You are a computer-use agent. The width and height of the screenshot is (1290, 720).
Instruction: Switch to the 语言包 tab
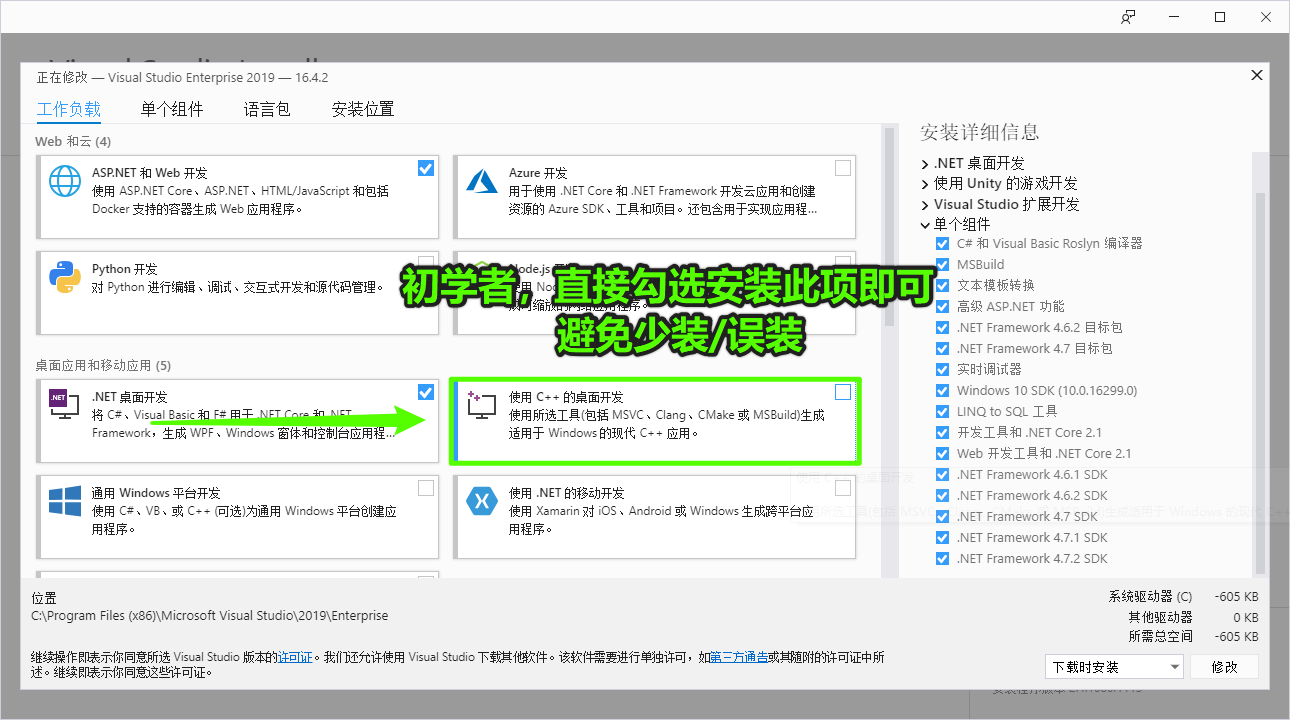click(267, 110)
